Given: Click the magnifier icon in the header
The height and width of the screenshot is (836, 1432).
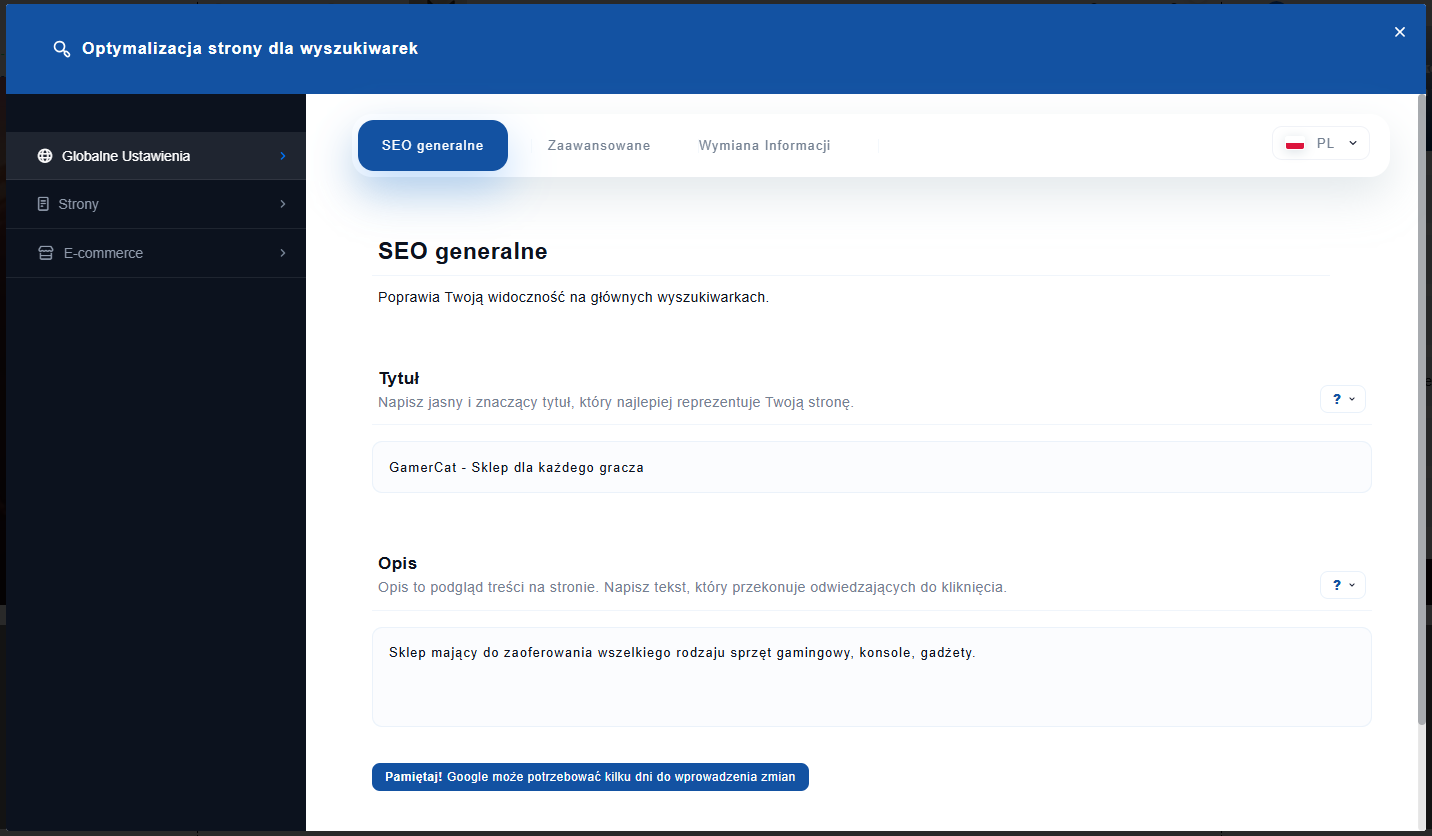Looking at the screenshot, I should (x=62, y=49).
